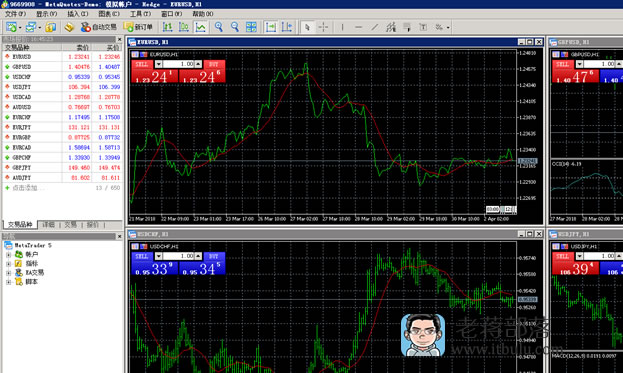Toggle auto scroll chart icon
Screen dimensions: 623x373
[271, 27]
